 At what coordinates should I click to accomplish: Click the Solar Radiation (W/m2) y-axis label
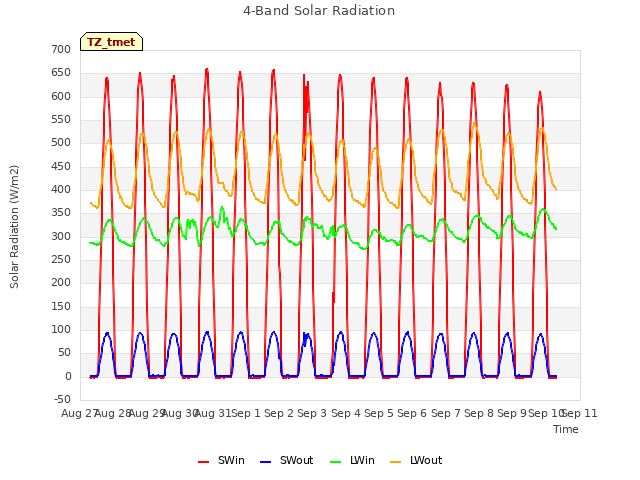[14, 227]
